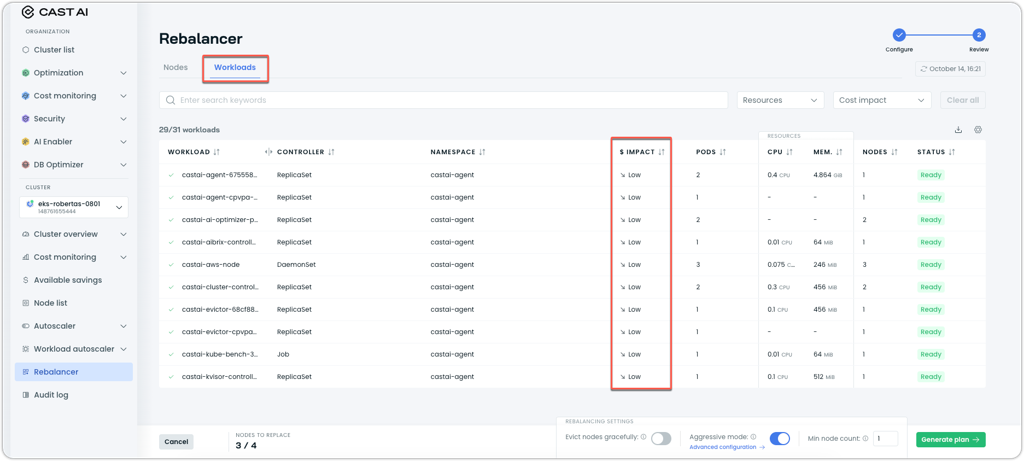Screen dimensions: 1024x461
Task: Click the Generate plan button
Action: click(x=951, y=439)
